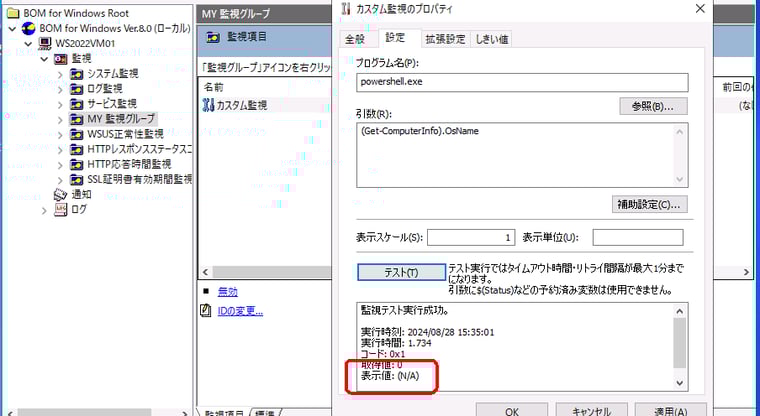Collapse the WS2022VM01 tree node
This screenshot has width=760, height=416.
(x=29, y=44)
